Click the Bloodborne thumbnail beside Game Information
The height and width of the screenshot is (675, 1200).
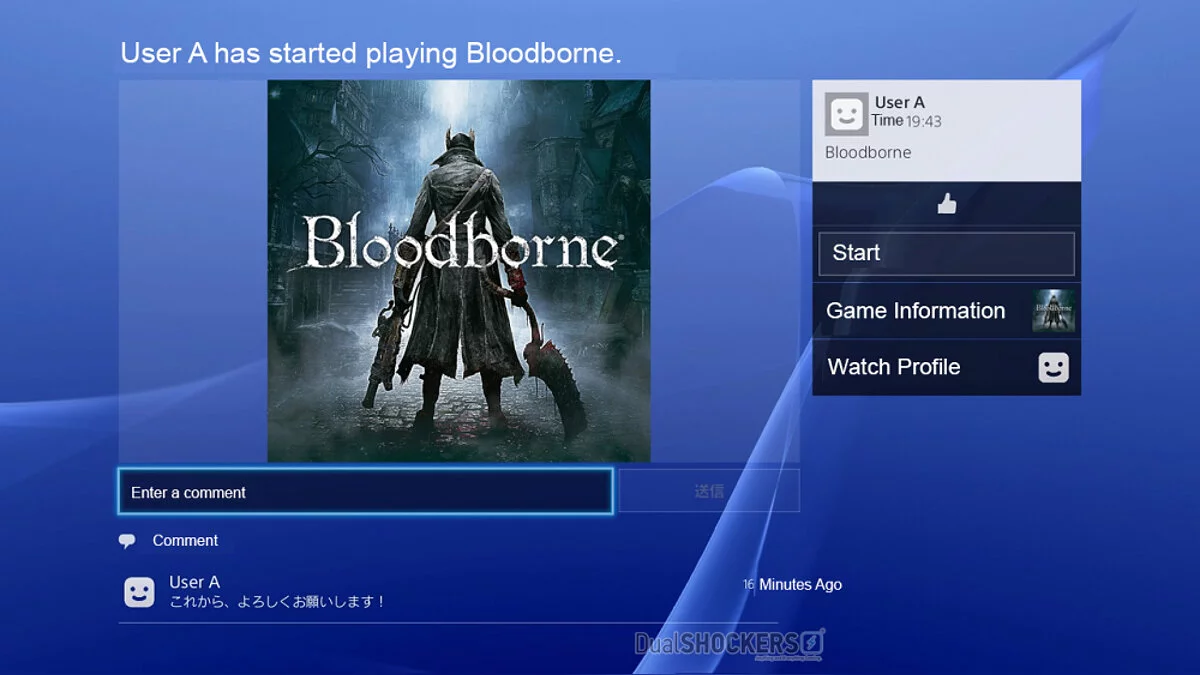click(1054, 311)
